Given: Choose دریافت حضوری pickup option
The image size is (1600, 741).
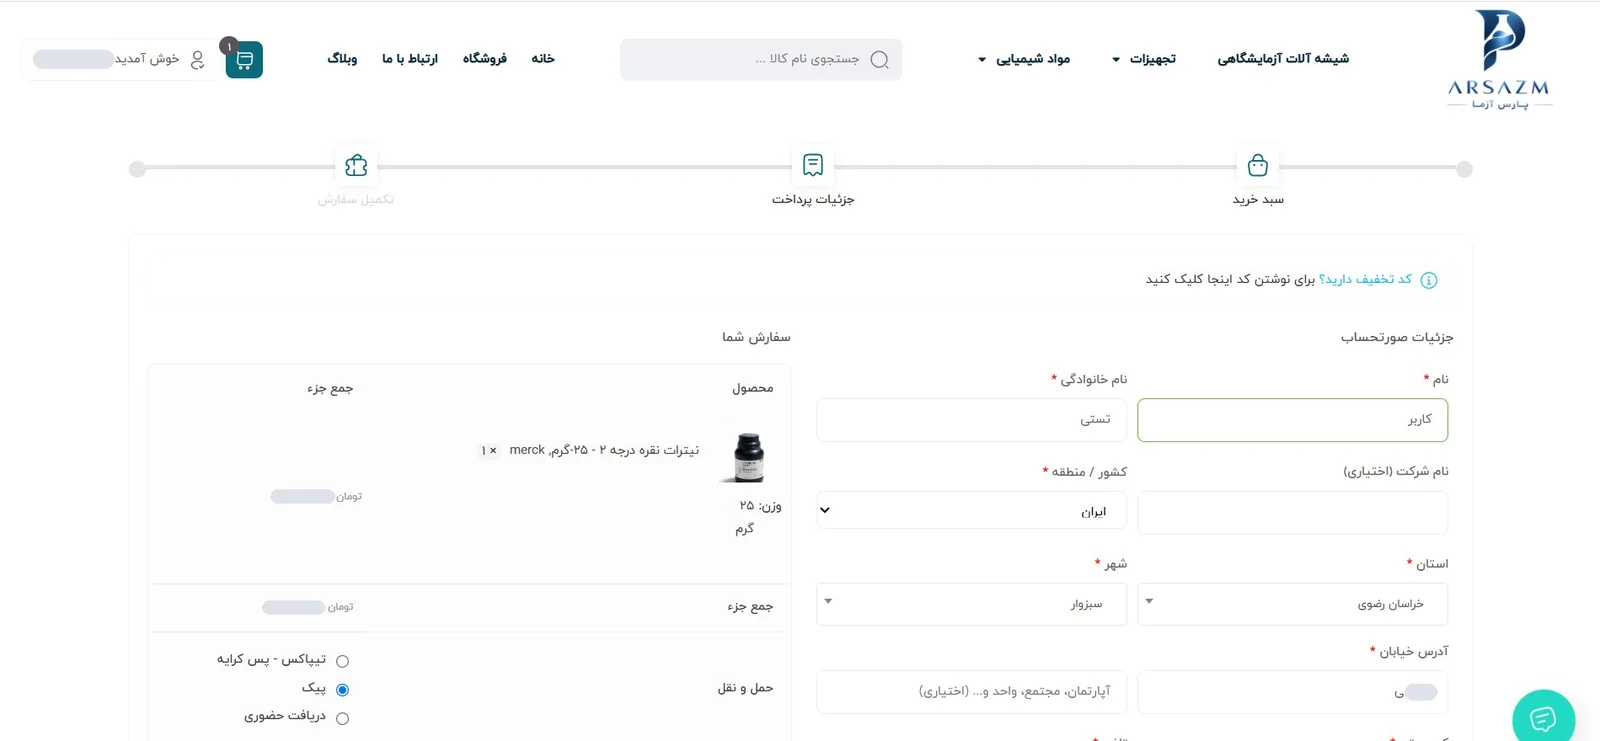Looking at the screenshot, I should click(x=342, y=718).
